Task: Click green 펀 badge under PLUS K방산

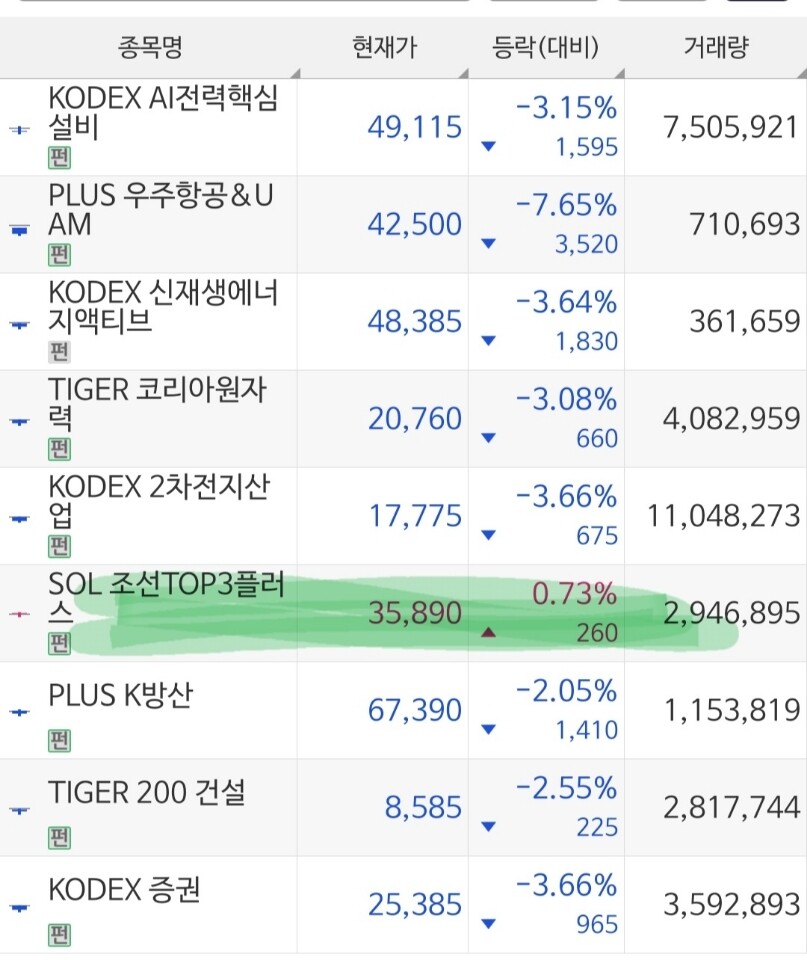Action: (x=59, y=741)
